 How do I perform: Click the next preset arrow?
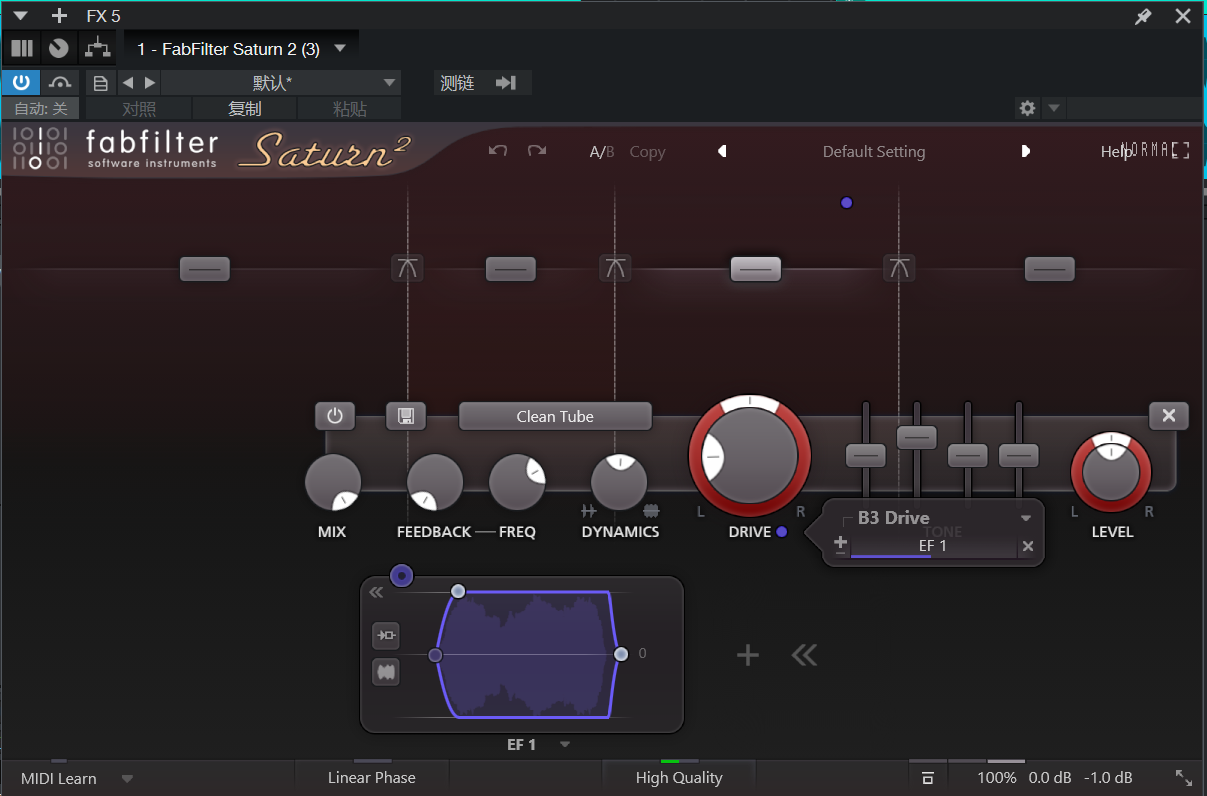1025,152
